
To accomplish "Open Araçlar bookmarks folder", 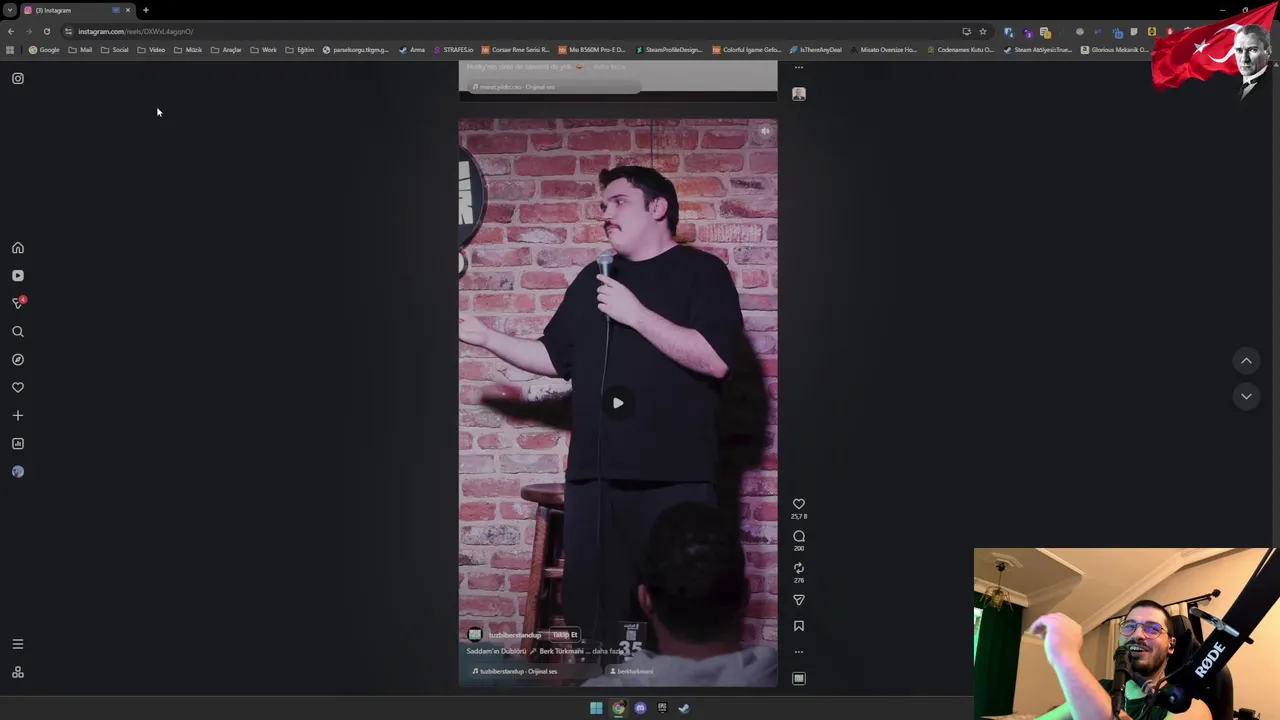I will click(x=226, y=50).
